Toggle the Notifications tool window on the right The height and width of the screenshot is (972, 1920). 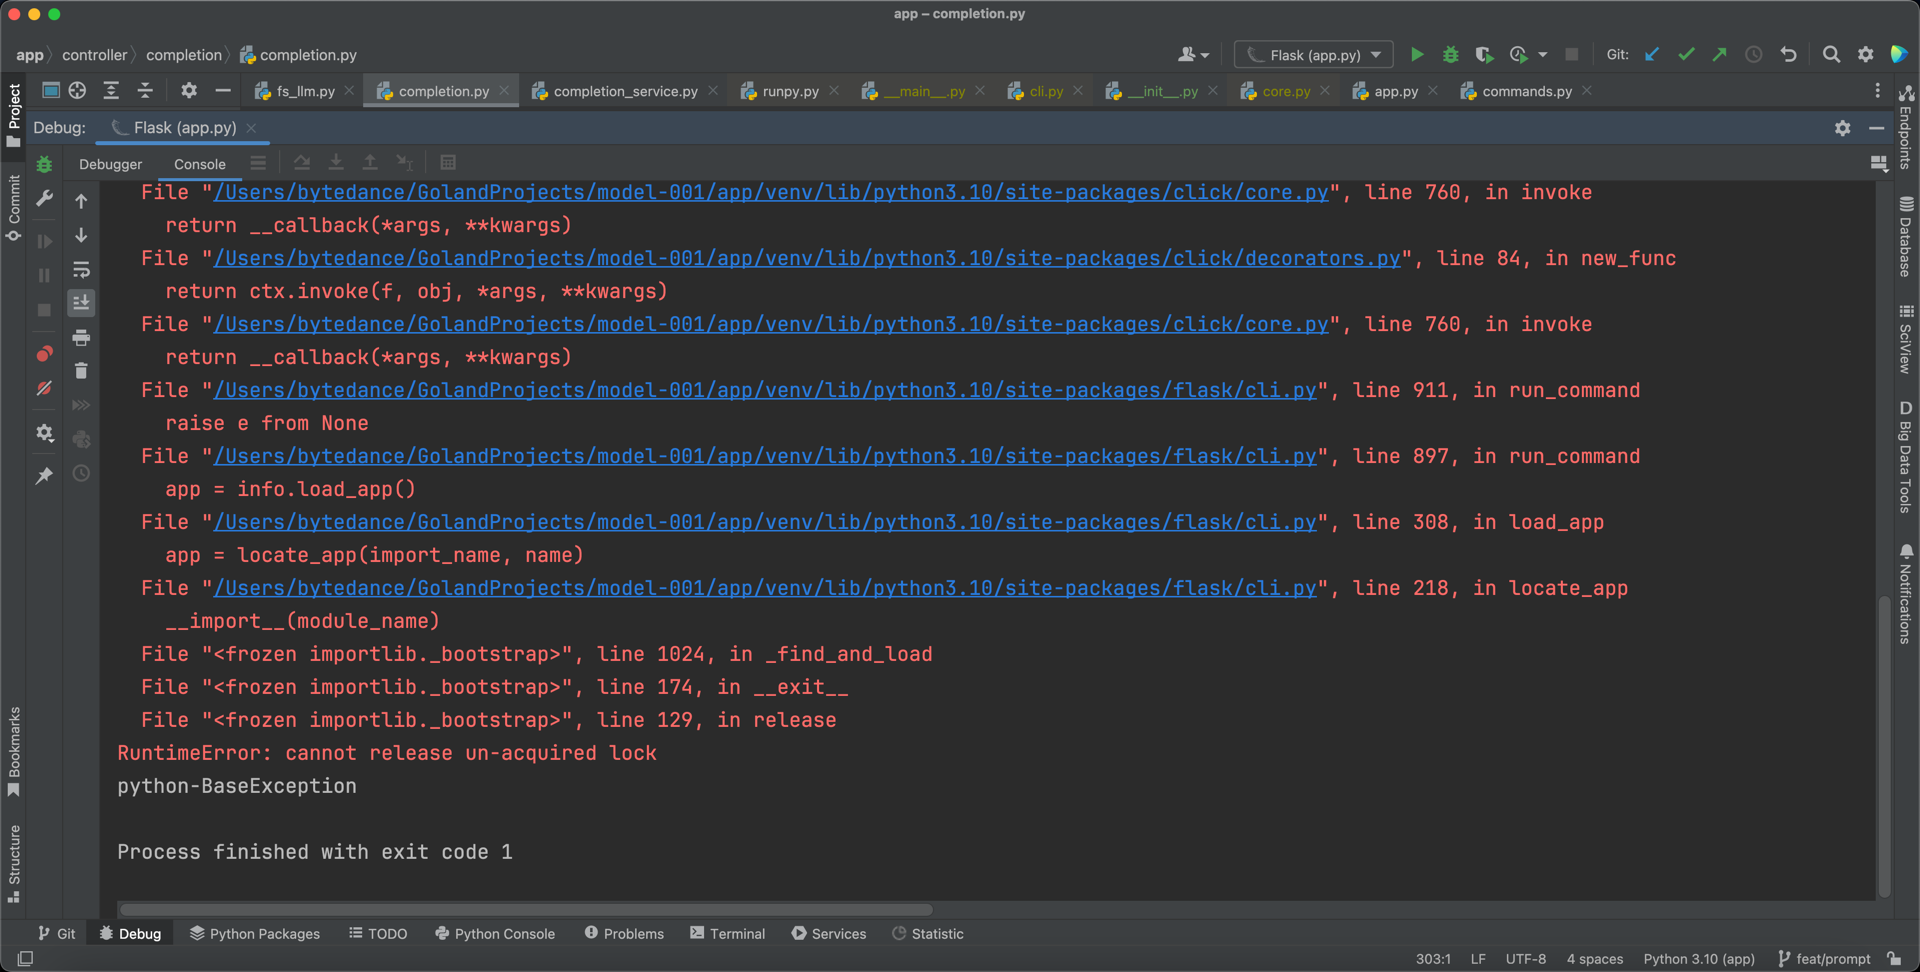(1906, 594)
